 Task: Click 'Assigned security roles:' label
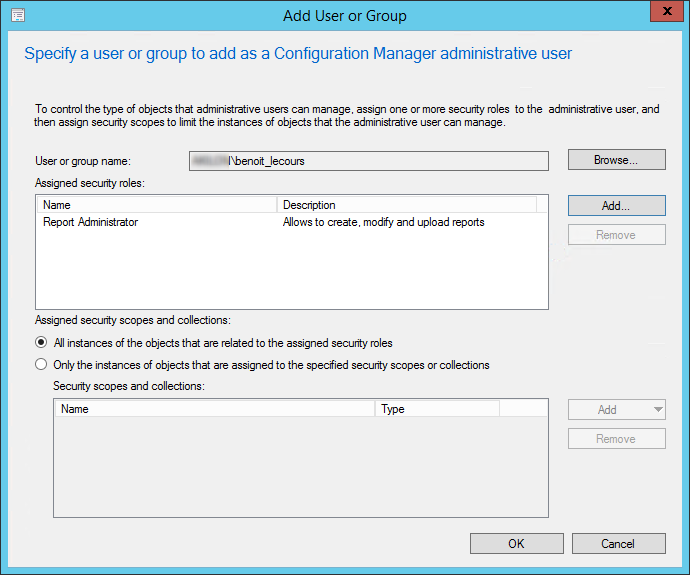point(90,183)
